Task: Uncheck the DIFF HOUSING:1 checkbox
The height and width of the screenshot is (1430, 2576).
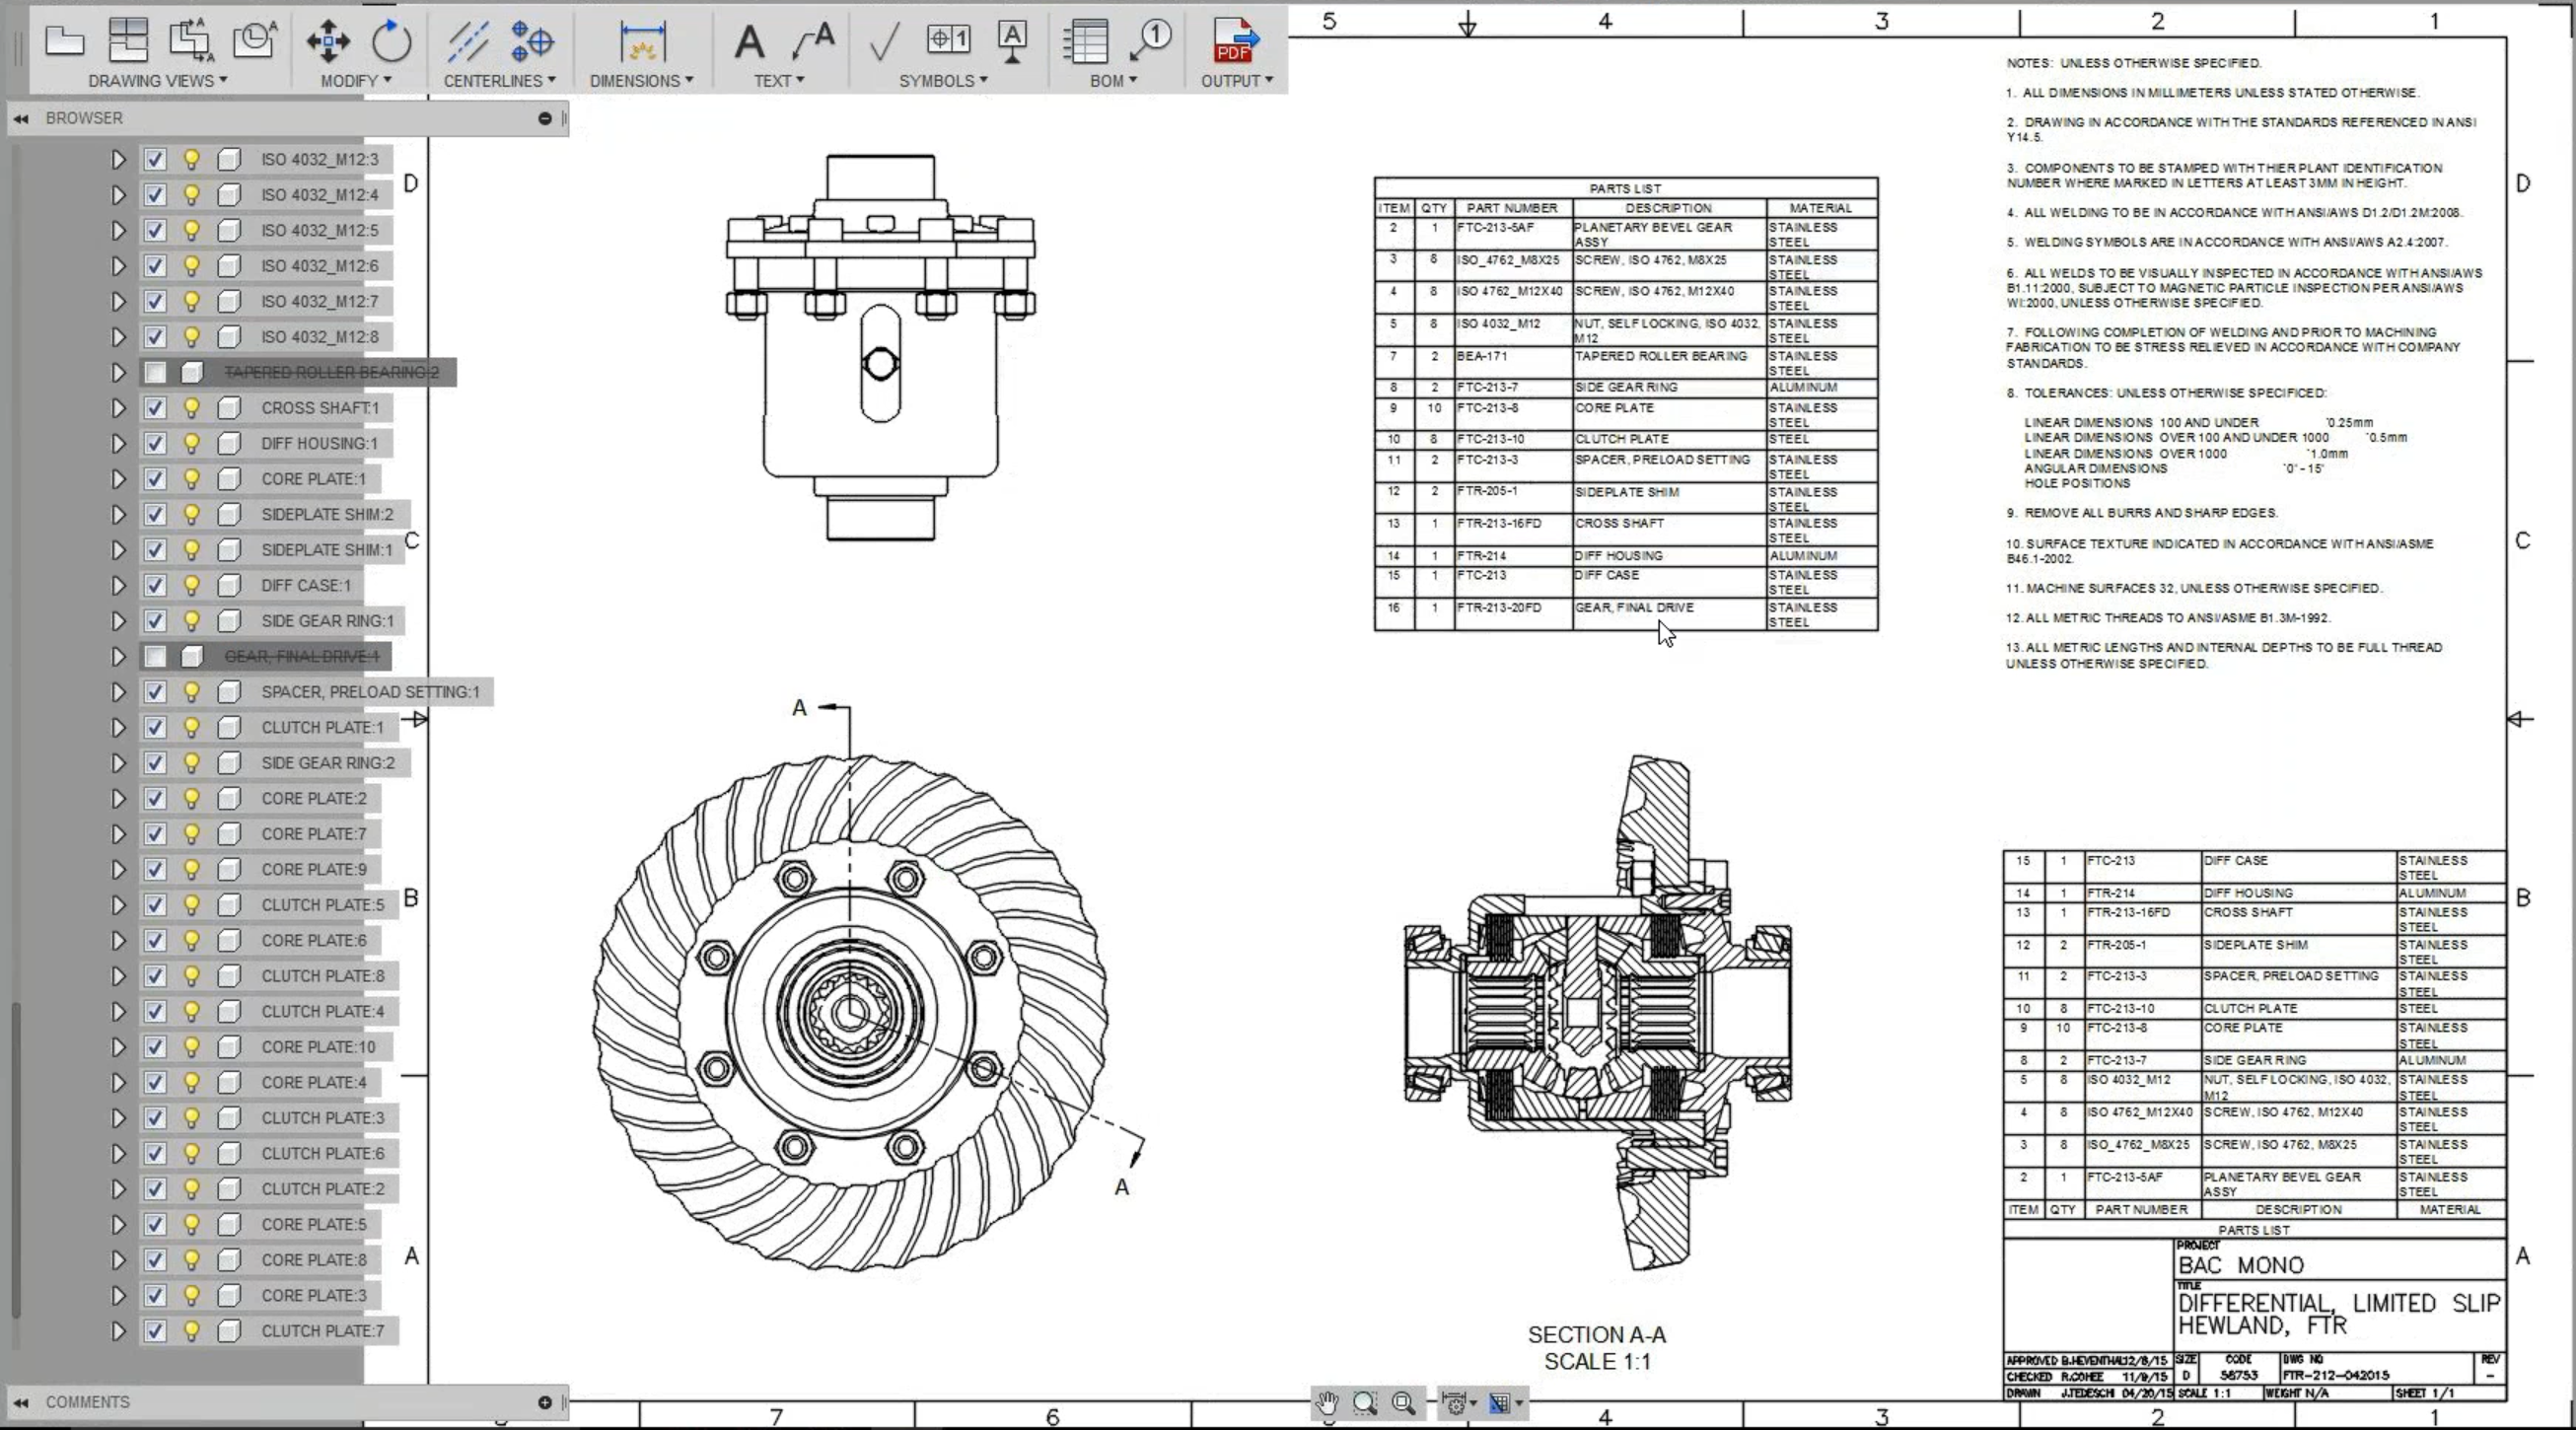Action: click(x=155, y=443)
